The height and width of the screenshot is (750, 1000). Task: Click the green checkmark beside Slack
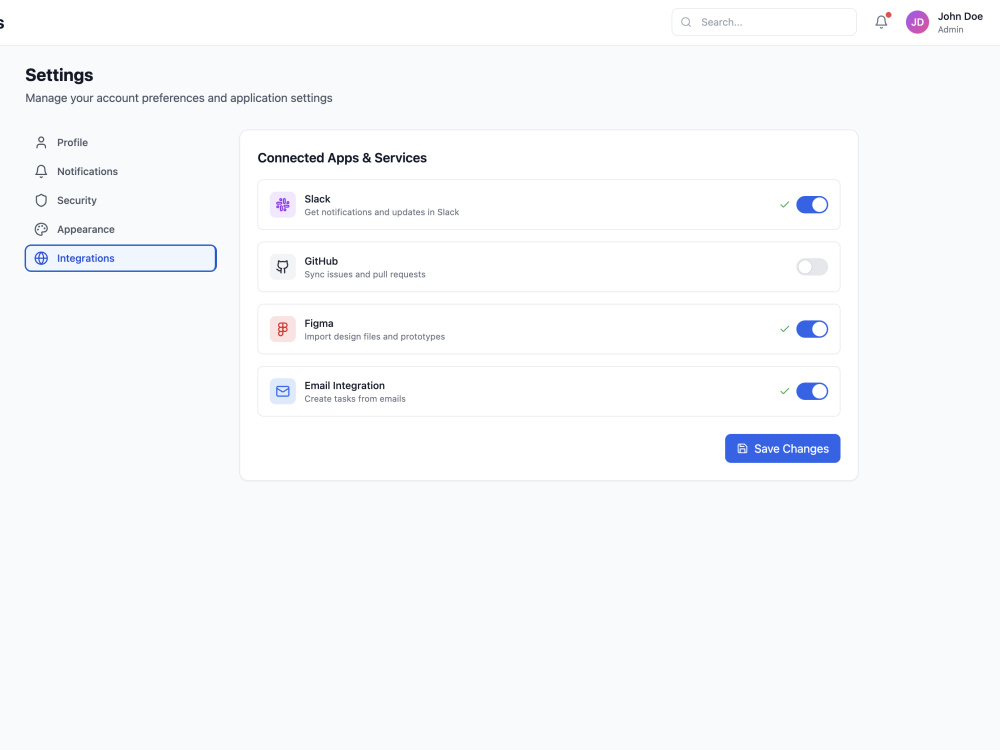click(x=784, y=205)
